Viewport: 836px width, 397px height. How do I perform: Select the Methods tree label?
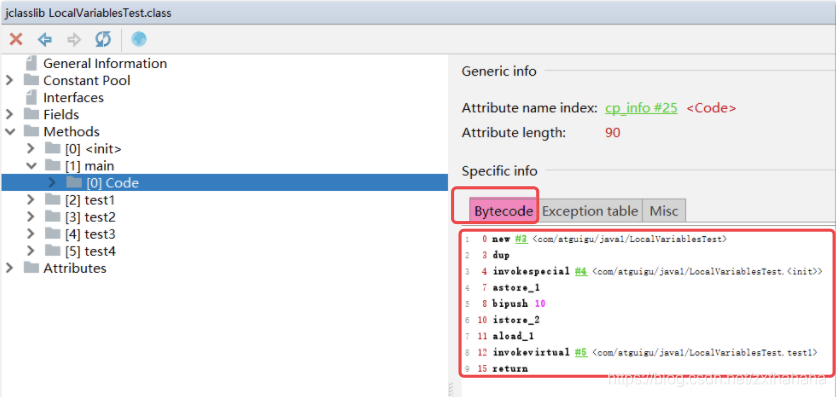(71, 132)
